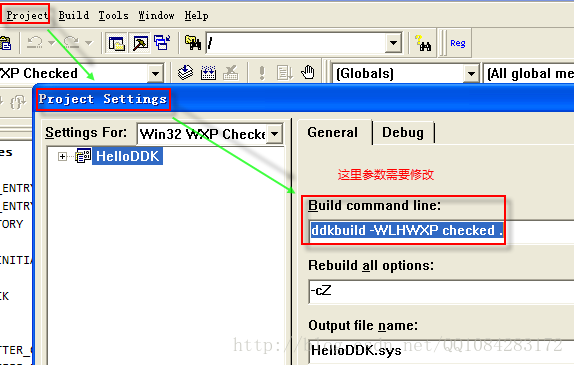The height and width of the screenshot is (365, 574).
Task: Click the Redo toolbar icon
Action: coord(71,43)
